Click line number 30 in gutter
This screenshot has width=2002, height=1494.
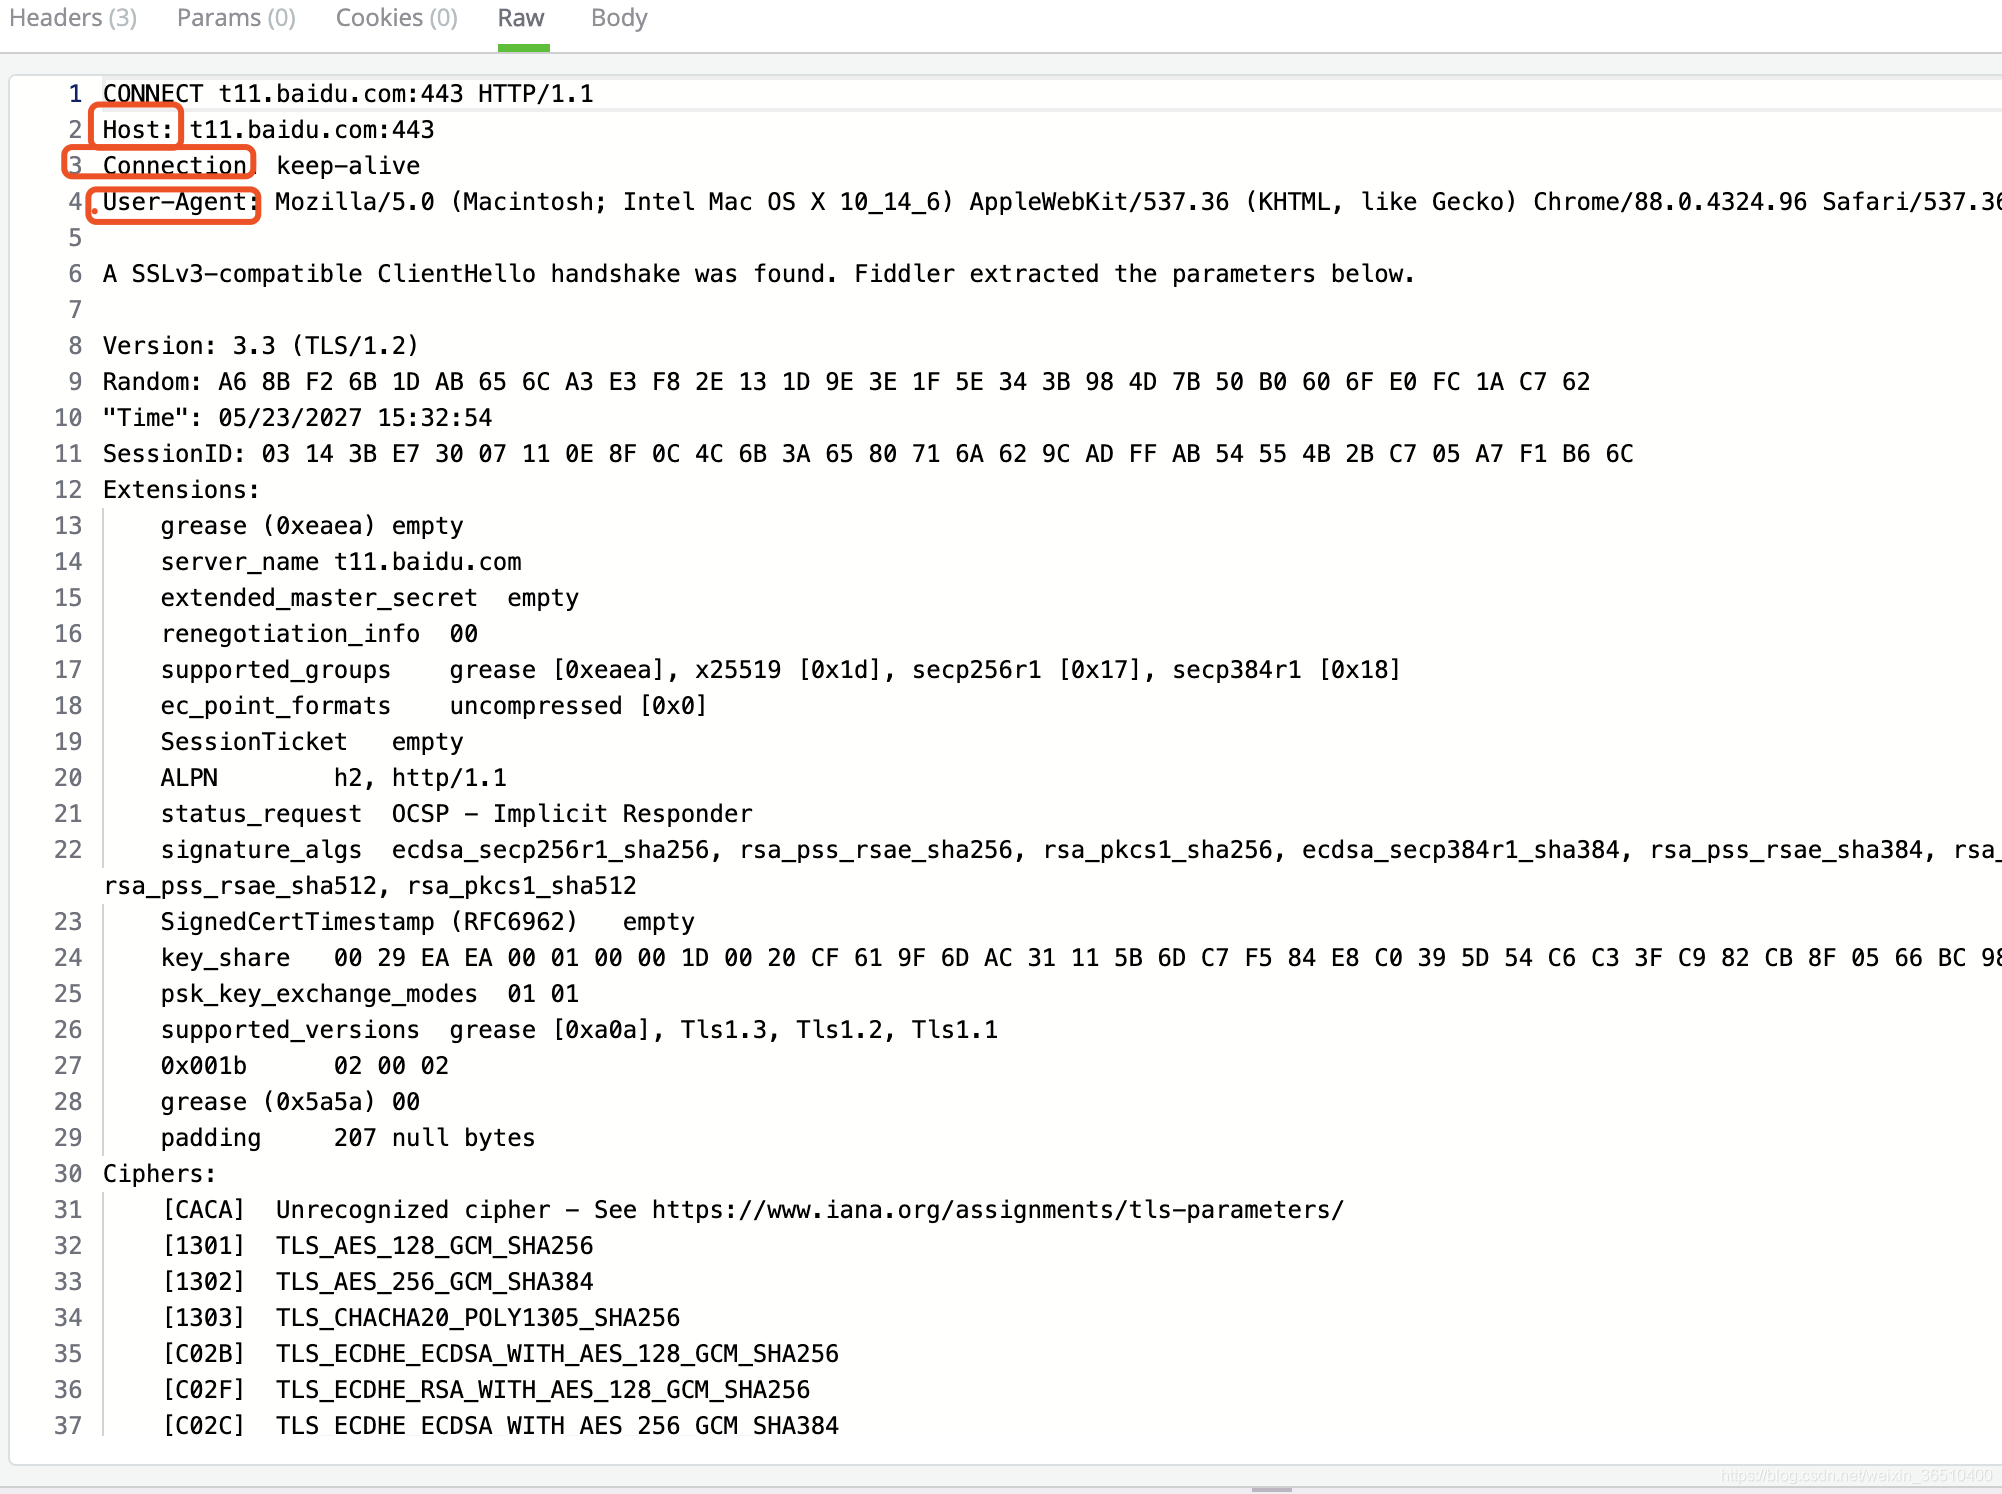pos(68,1174)
